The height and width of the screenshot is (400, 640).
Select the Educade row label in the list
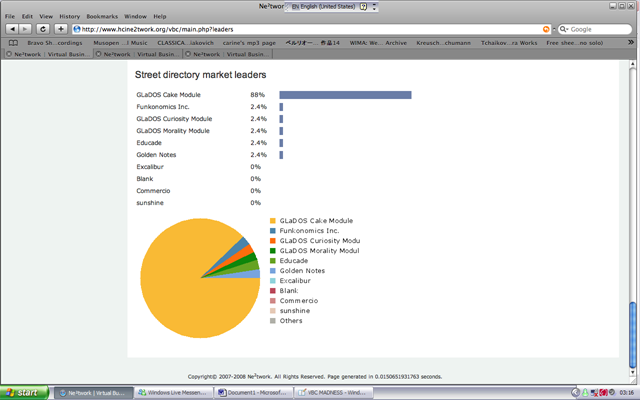(149, 143)
